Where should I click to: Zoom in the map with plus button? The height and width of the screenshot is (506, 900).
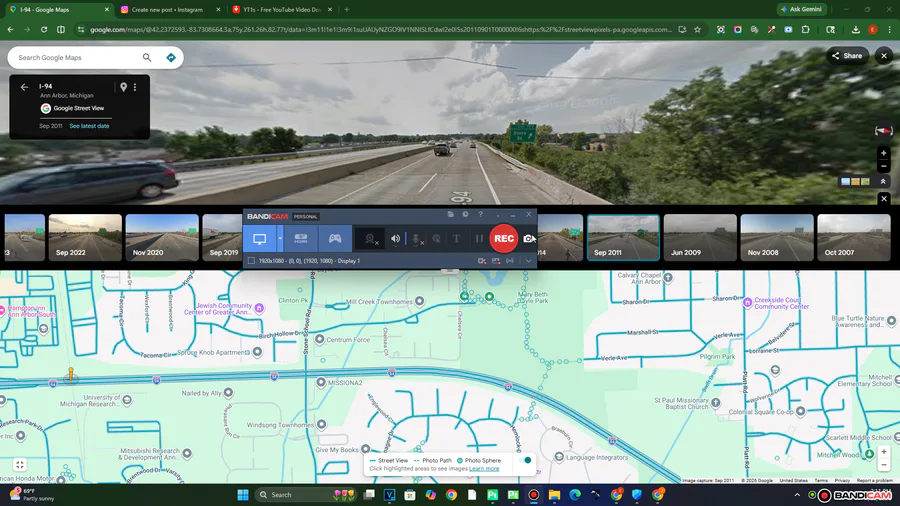tap(883, 451)
